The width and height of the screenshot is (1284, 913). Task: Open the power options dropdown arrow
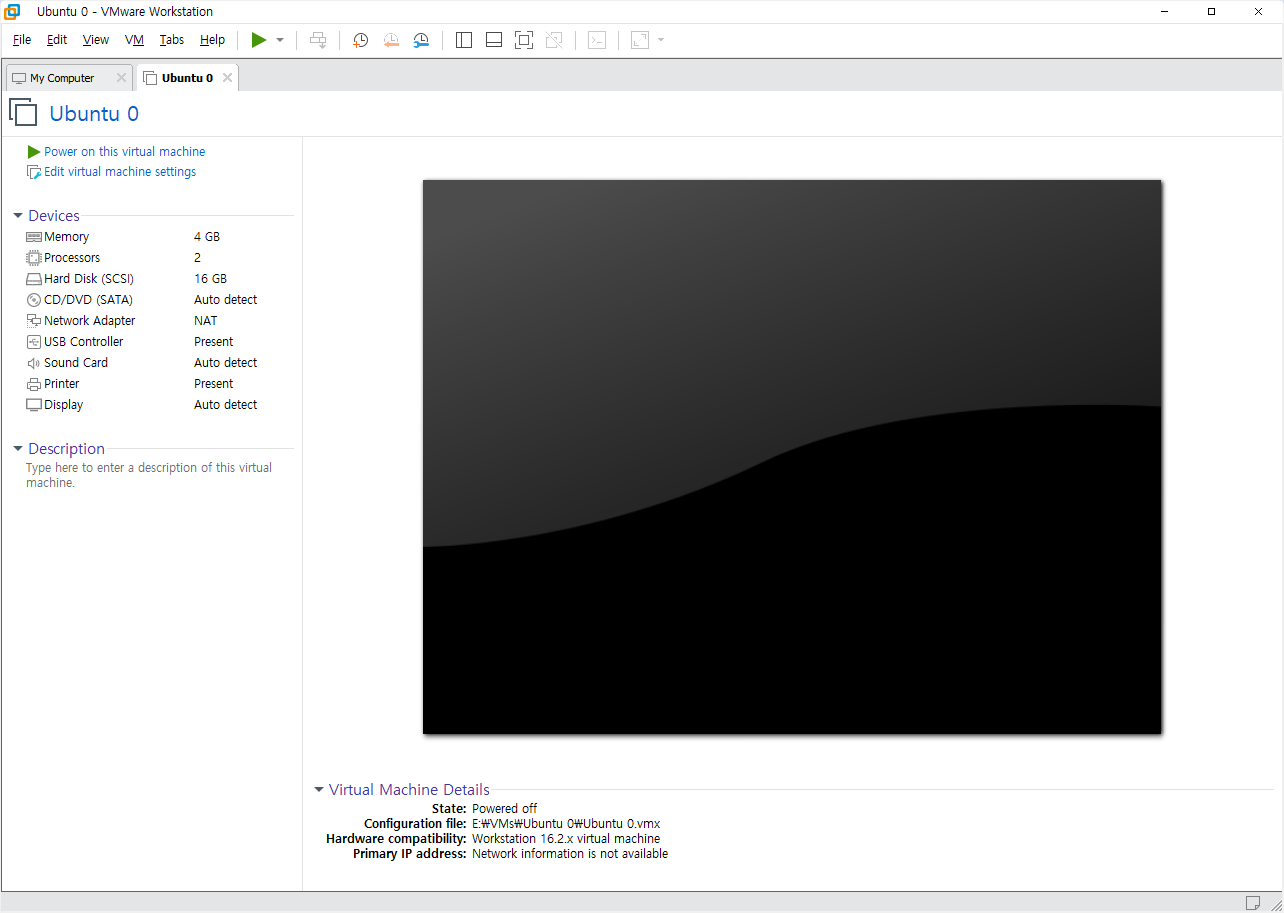[280, 40]
